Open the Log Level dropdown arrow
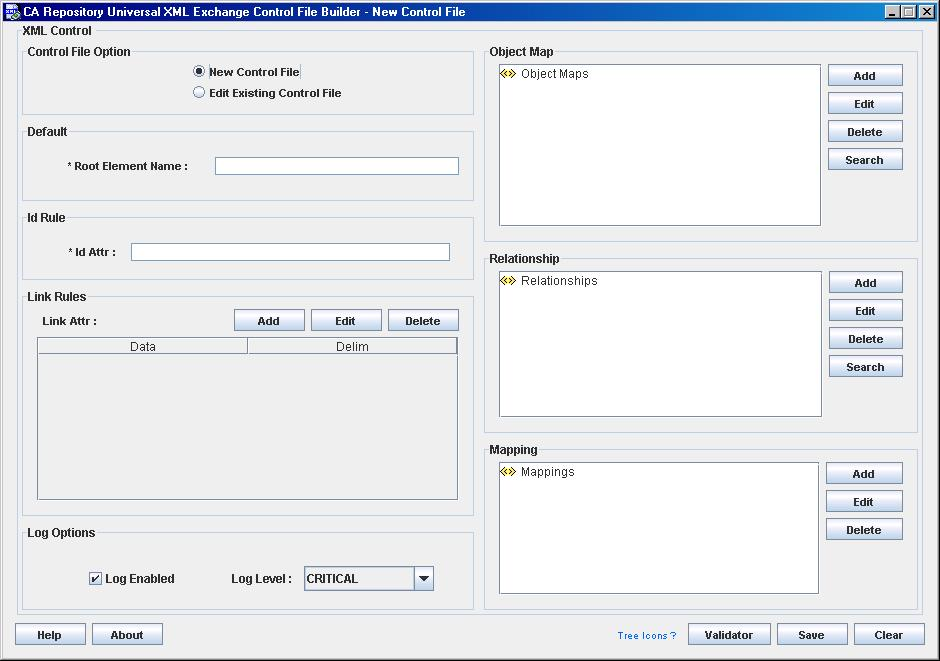The image size is (940, 661). tap(424, 579)
